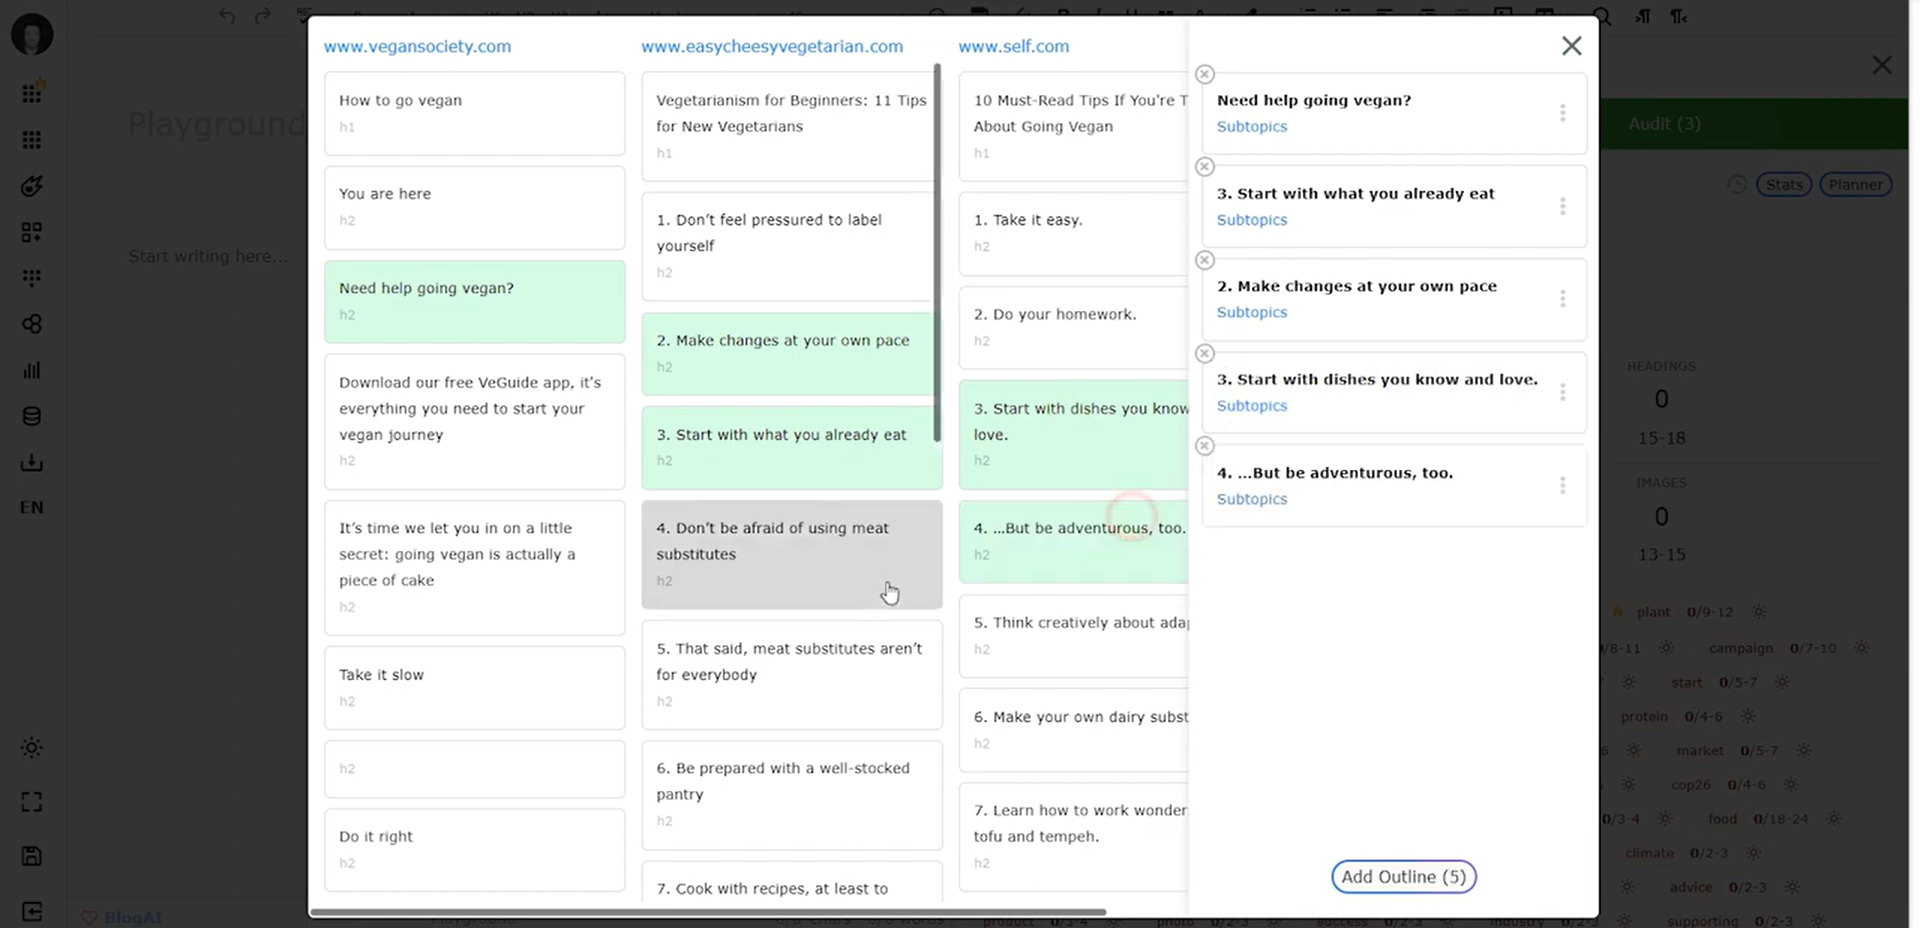Select 'Do it right' heading card
Viewport: 1920px width, 928px height.
(x=474, y=849)
